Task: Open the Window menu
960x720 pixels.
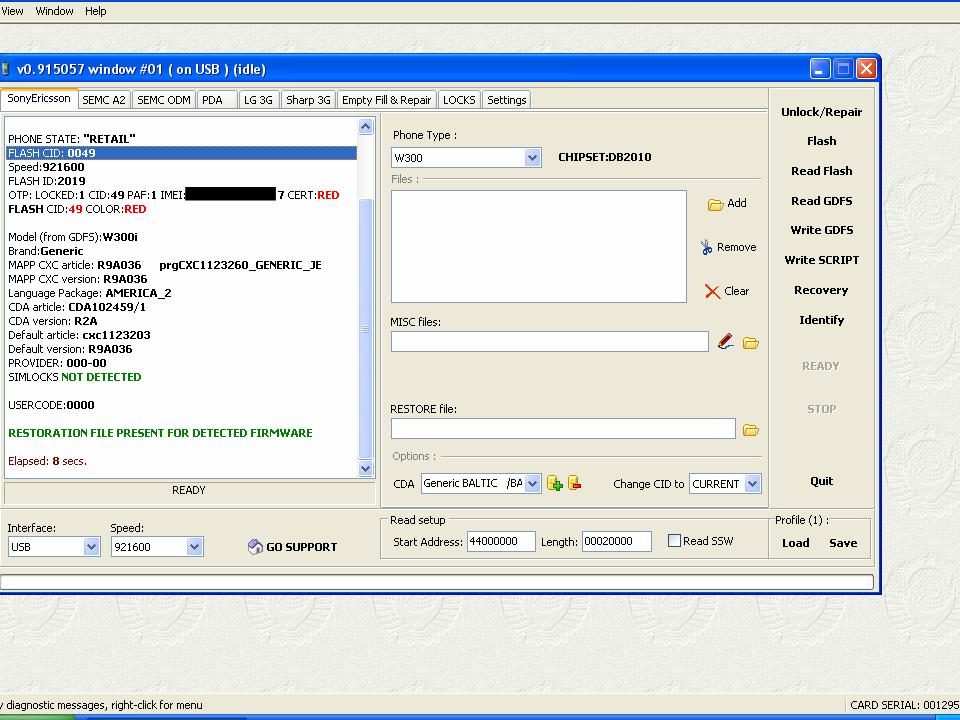Action: pyautogui.click(x=54, y=11)
